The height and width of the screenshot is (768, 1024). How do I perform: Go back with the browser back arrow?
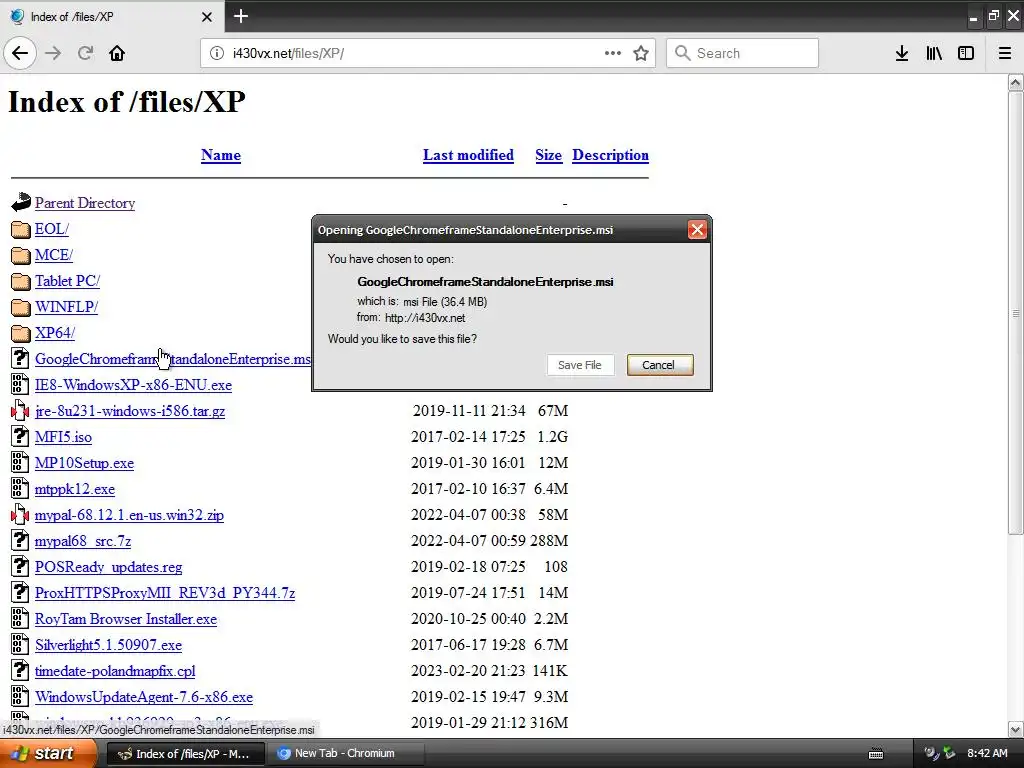click(x=20, y=54)
